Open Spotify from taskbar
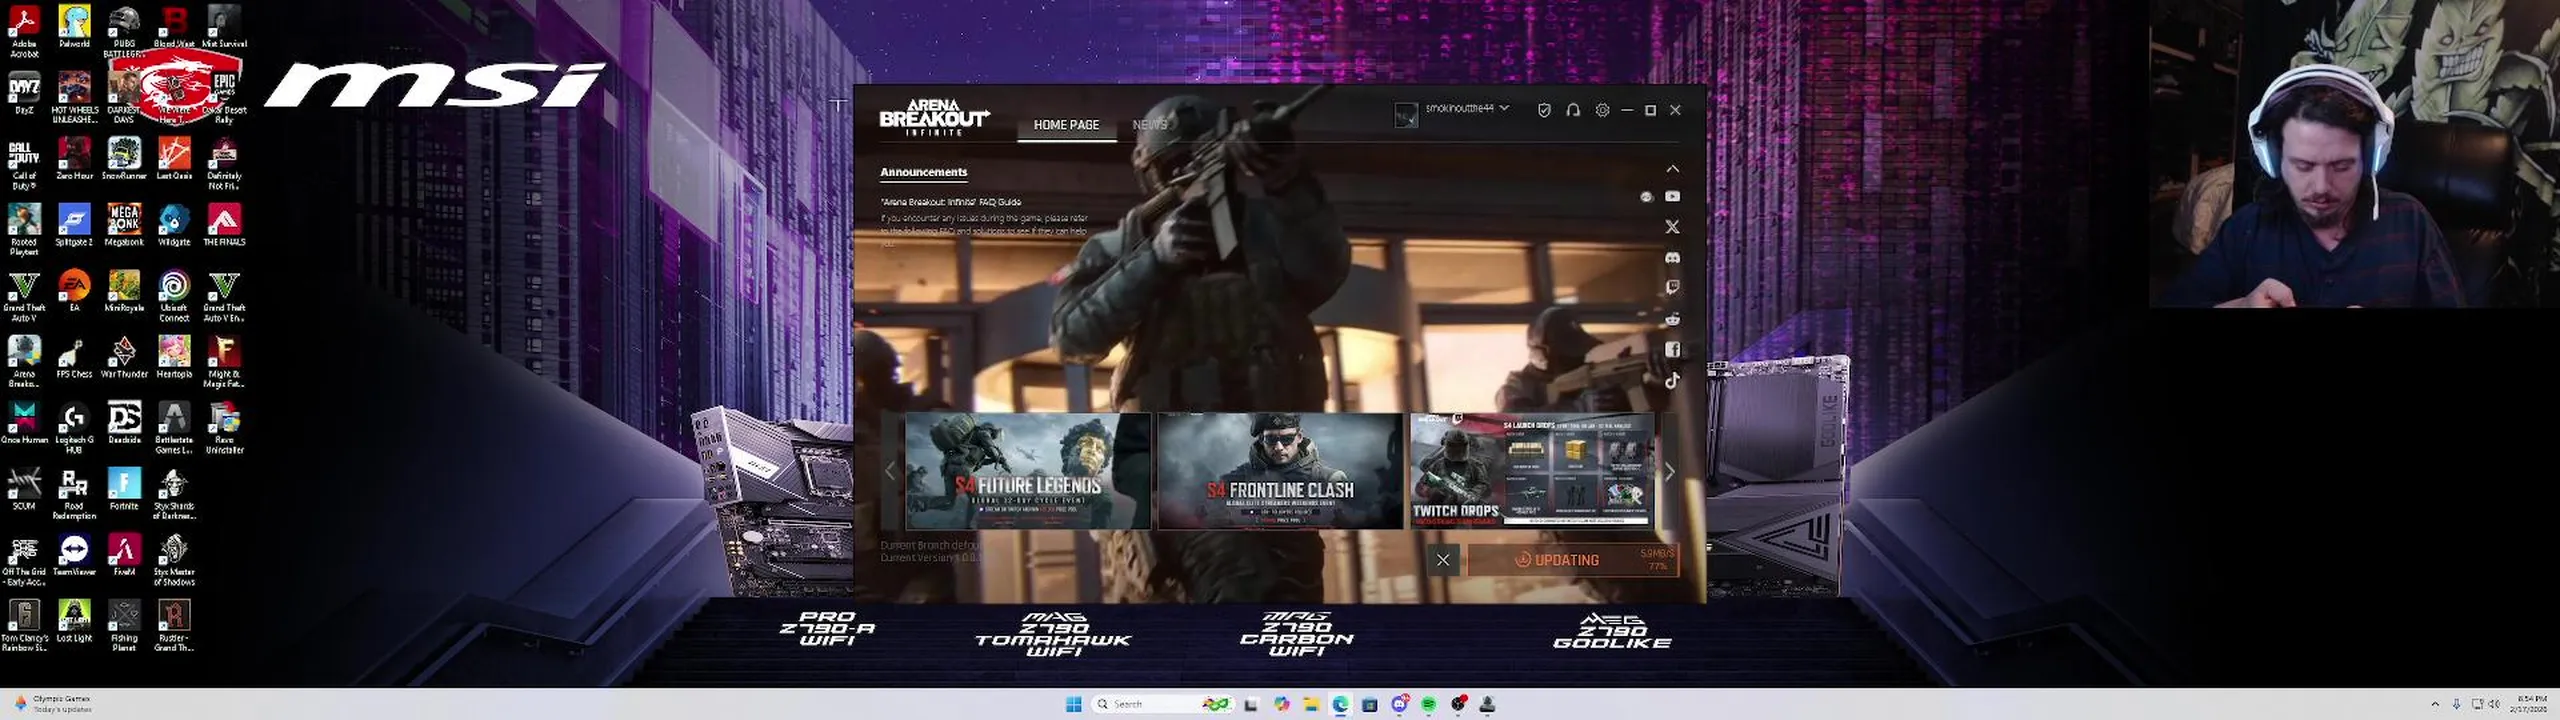 tap(1429, 704)
